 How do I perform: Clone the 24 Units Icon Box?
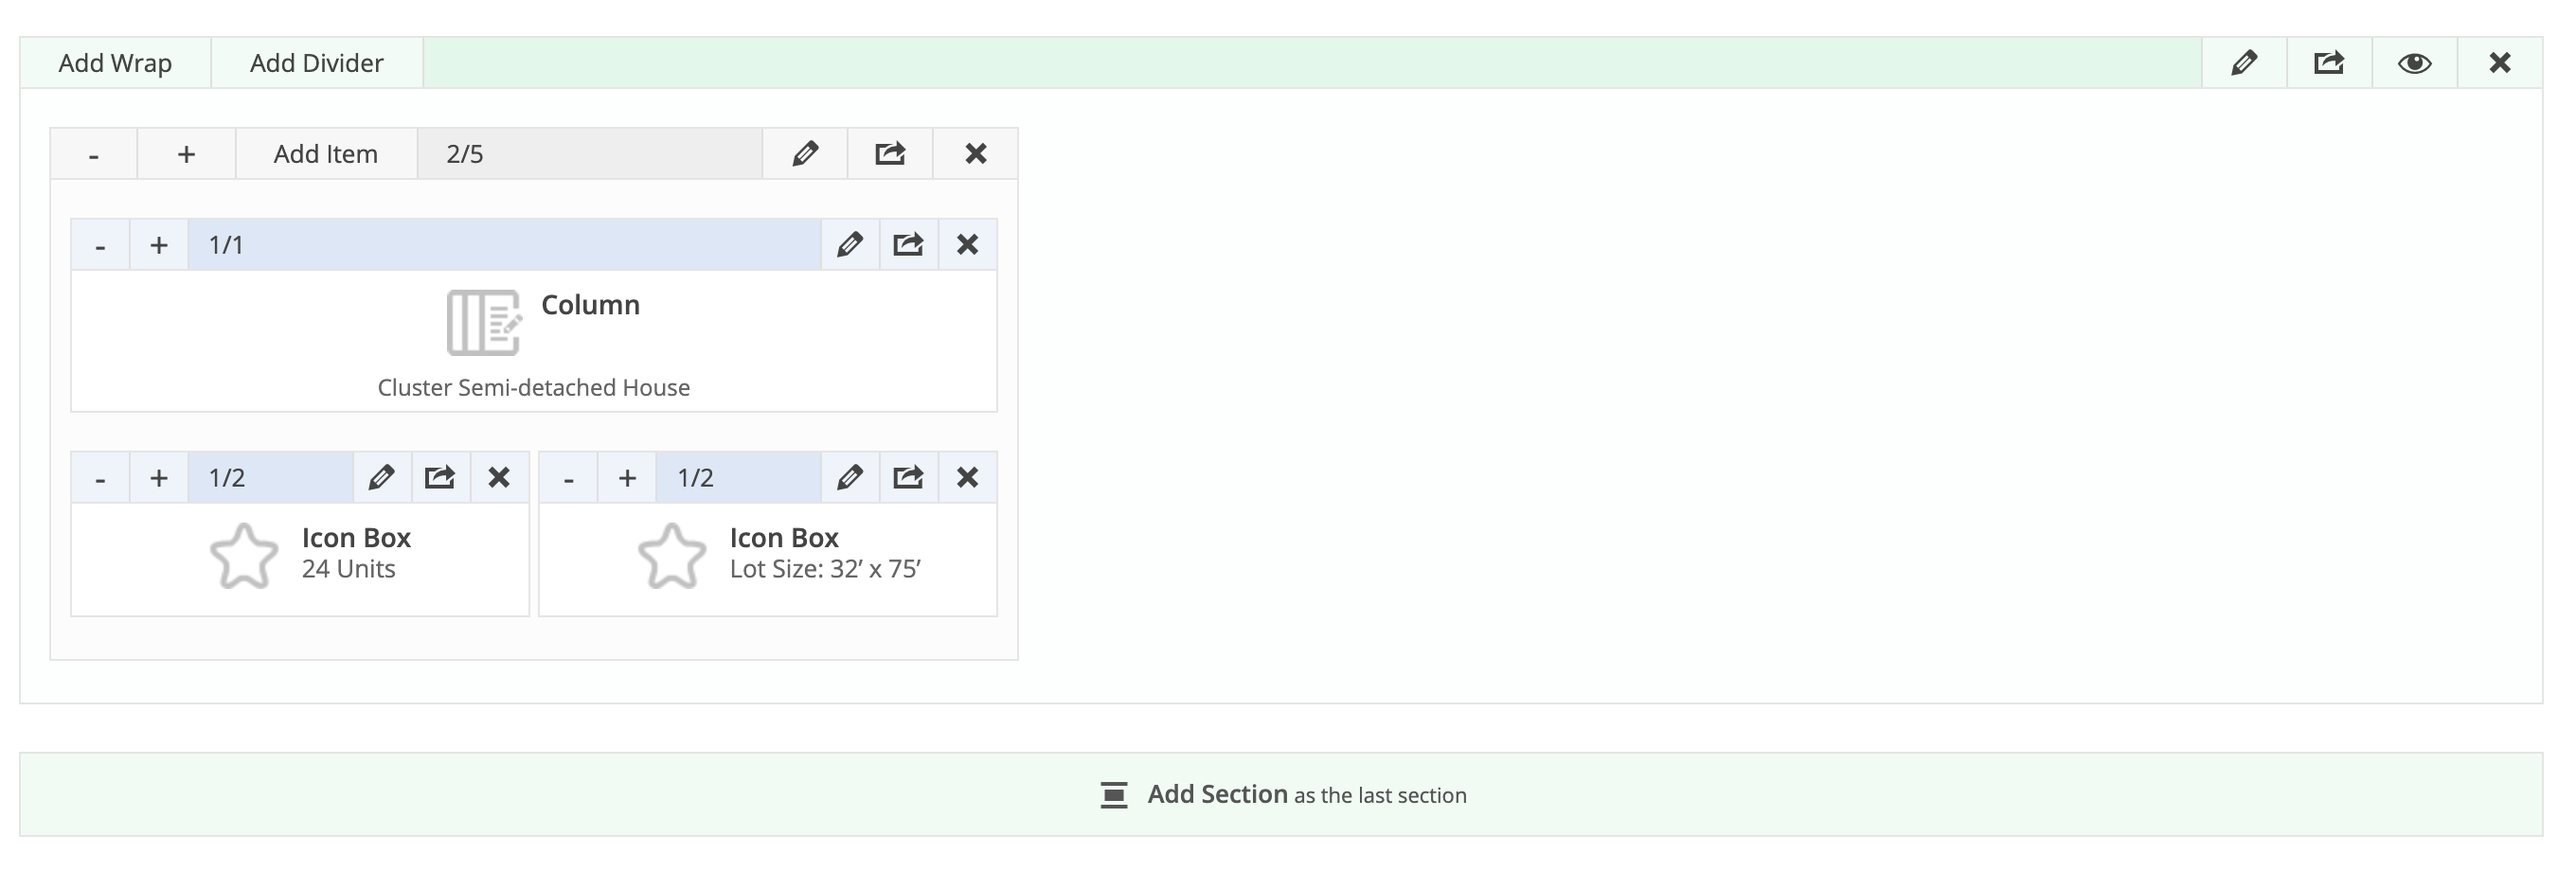pyautogui.click(x=440, y=478)
